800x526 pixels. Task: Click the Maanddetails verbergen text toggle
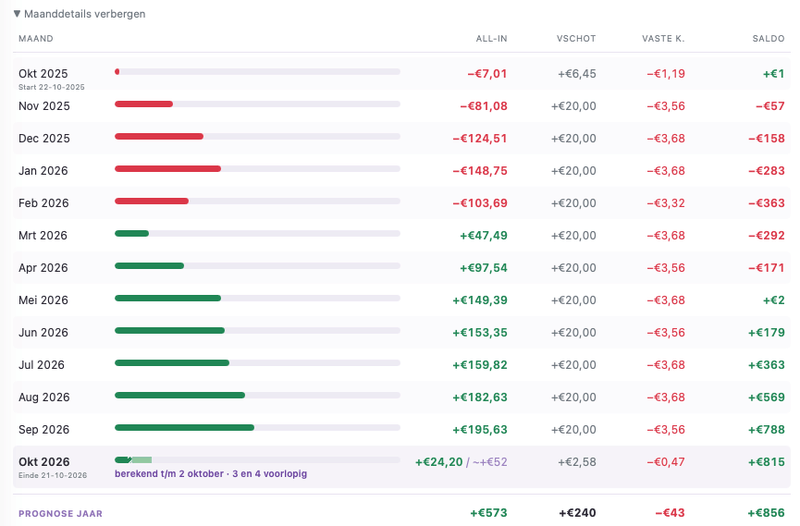click(85, 14)
